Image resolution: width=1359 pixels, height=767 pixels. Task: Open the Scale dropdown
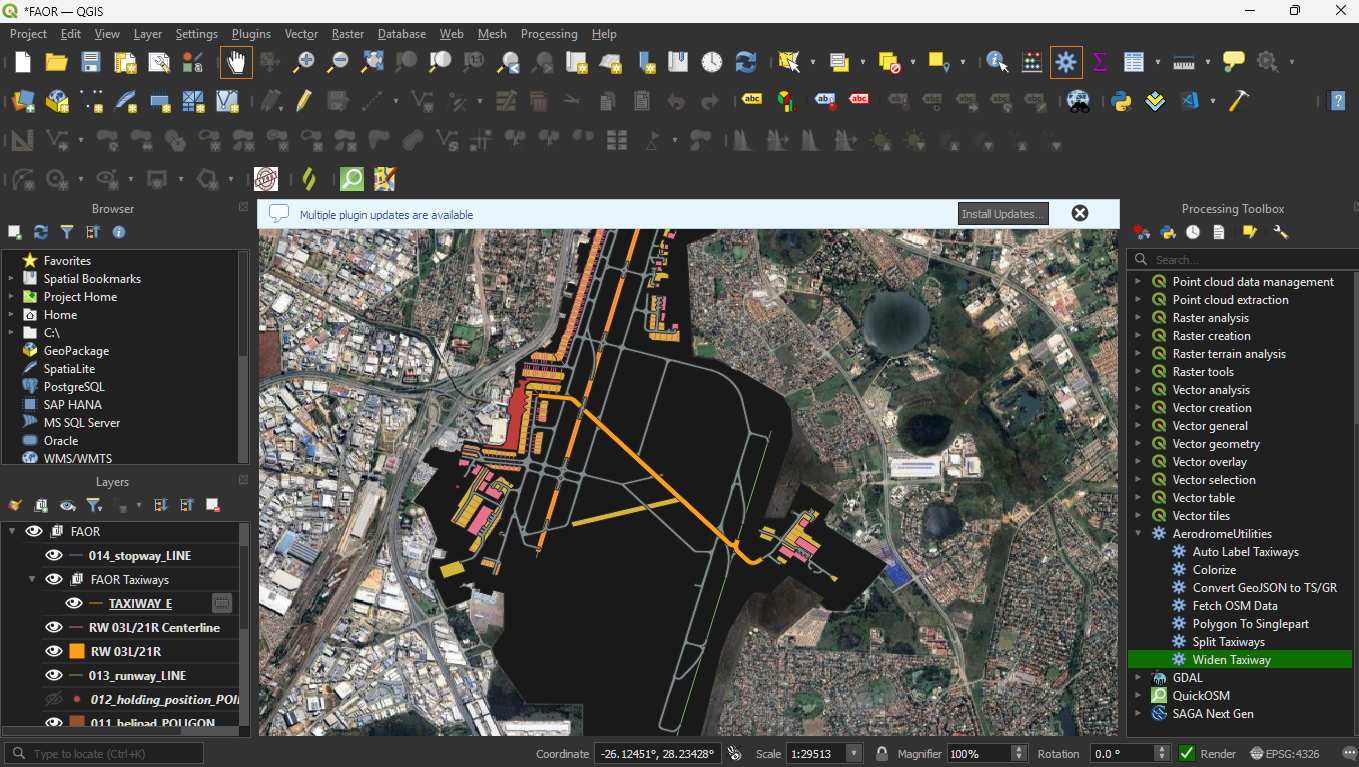pyautogui.click(x=853, y=753)
